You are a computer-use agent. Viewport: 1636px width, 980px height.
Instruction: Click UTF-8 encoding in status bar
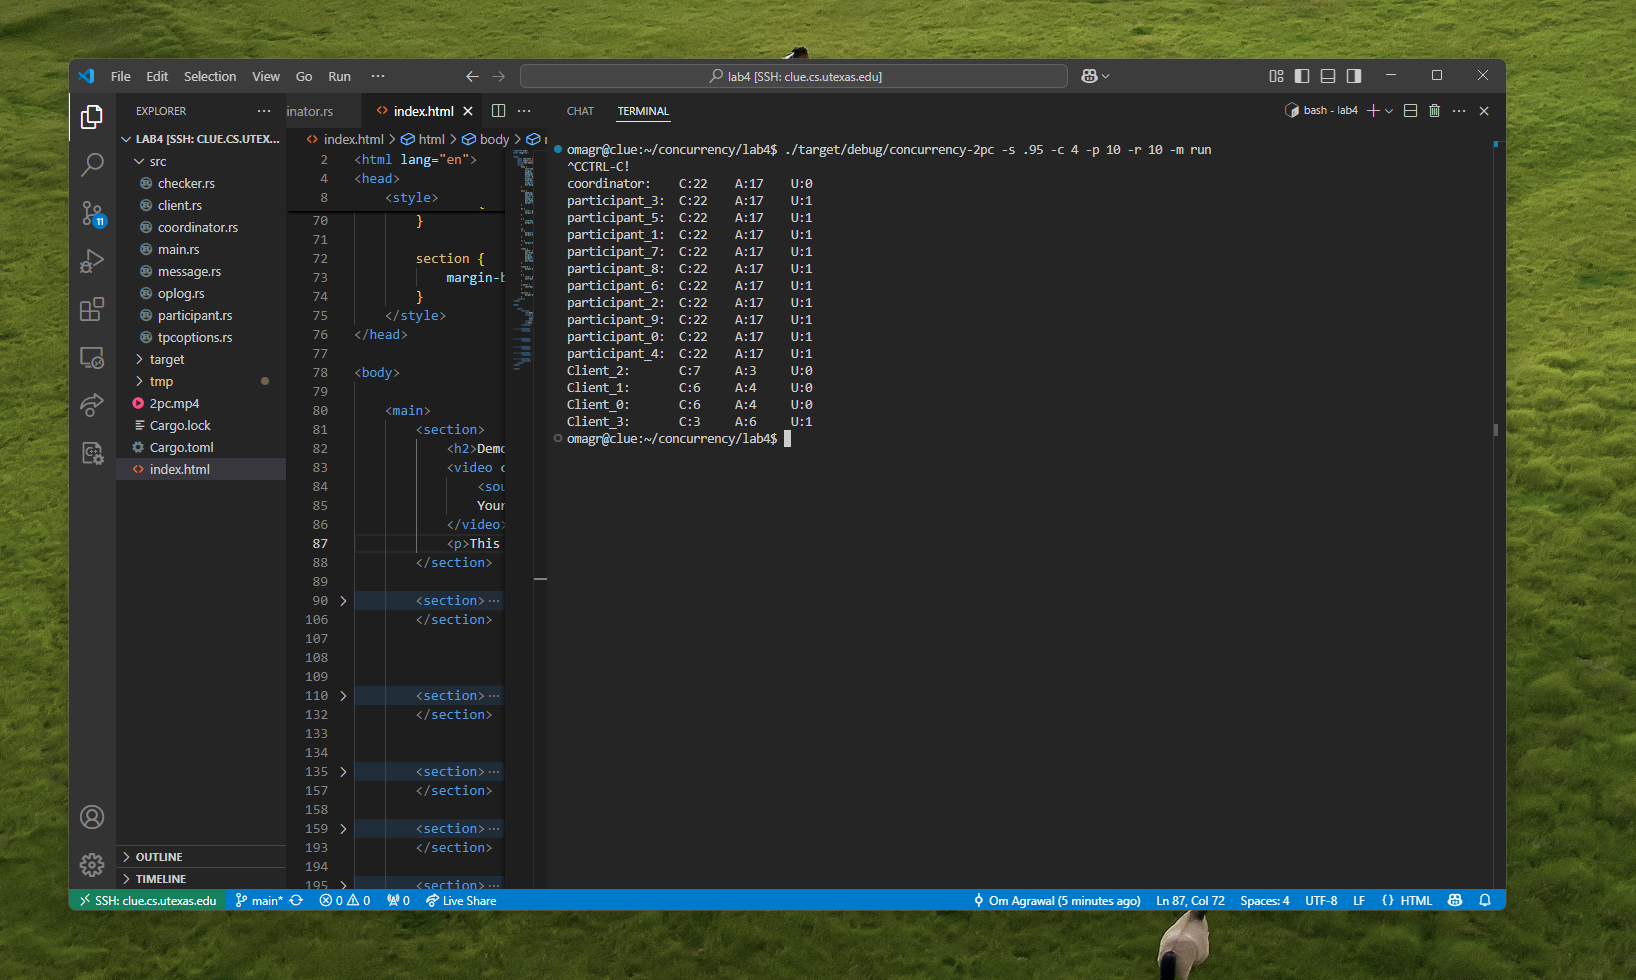[1321, 900]
